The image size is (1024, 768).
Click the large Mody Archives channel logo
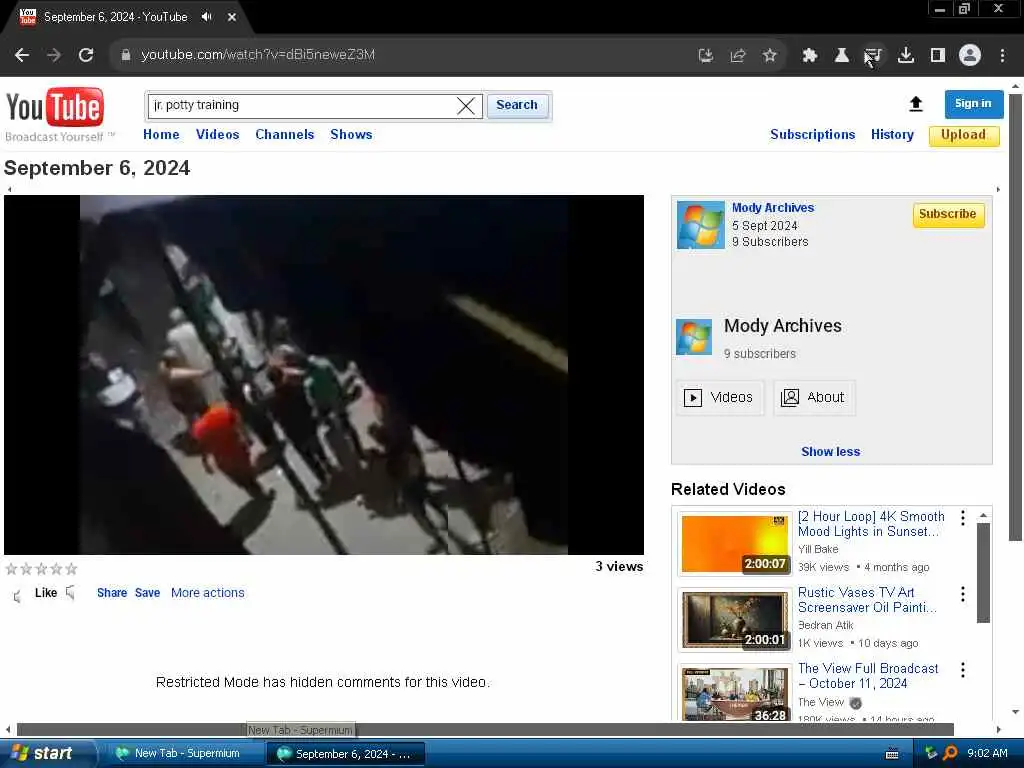pos(694,337)
